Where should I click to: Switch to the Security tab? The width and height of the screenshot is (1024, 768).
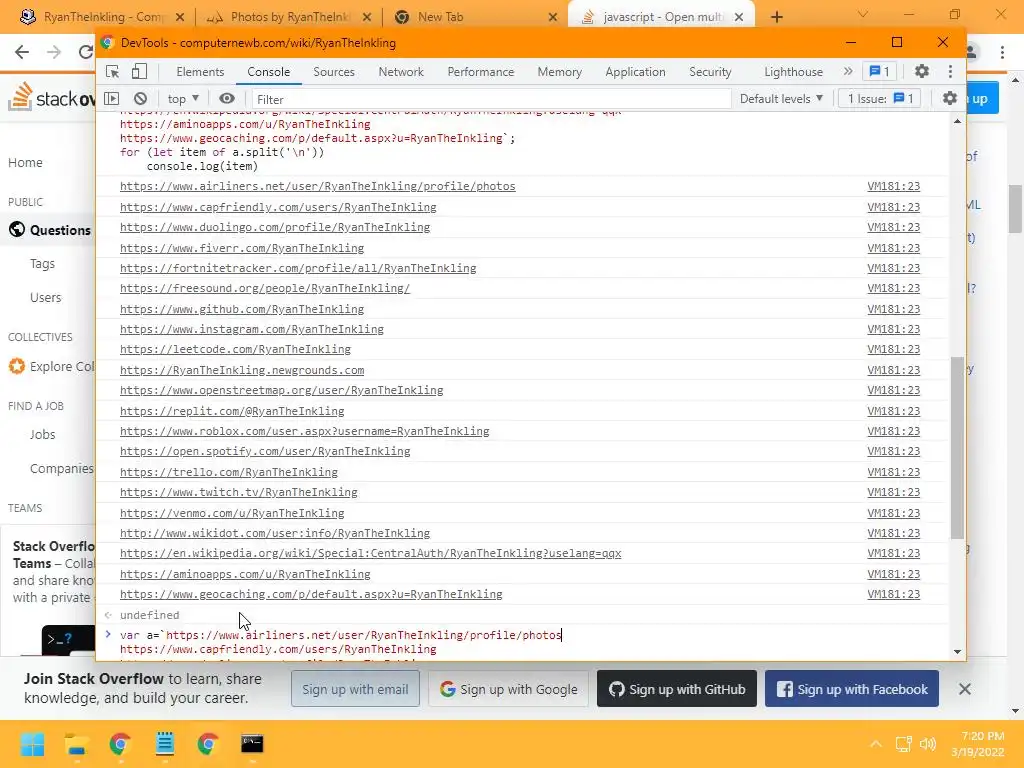[x=710, y=72]
